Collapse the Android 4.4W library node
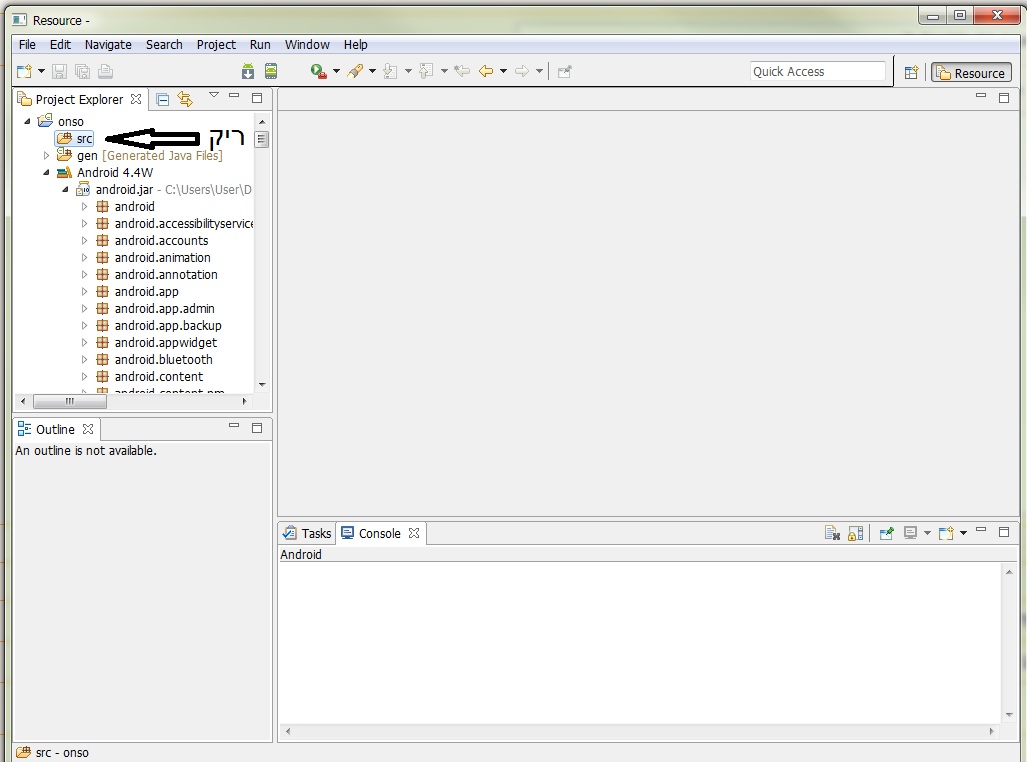The image size is (1027, 762). pos(46,172)
